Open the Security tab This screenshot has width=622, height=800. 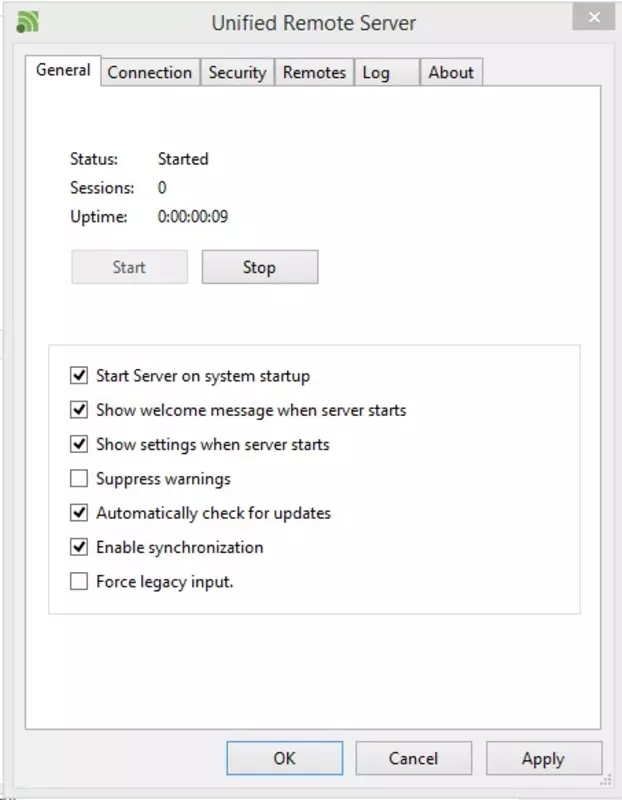pos(237,72)
